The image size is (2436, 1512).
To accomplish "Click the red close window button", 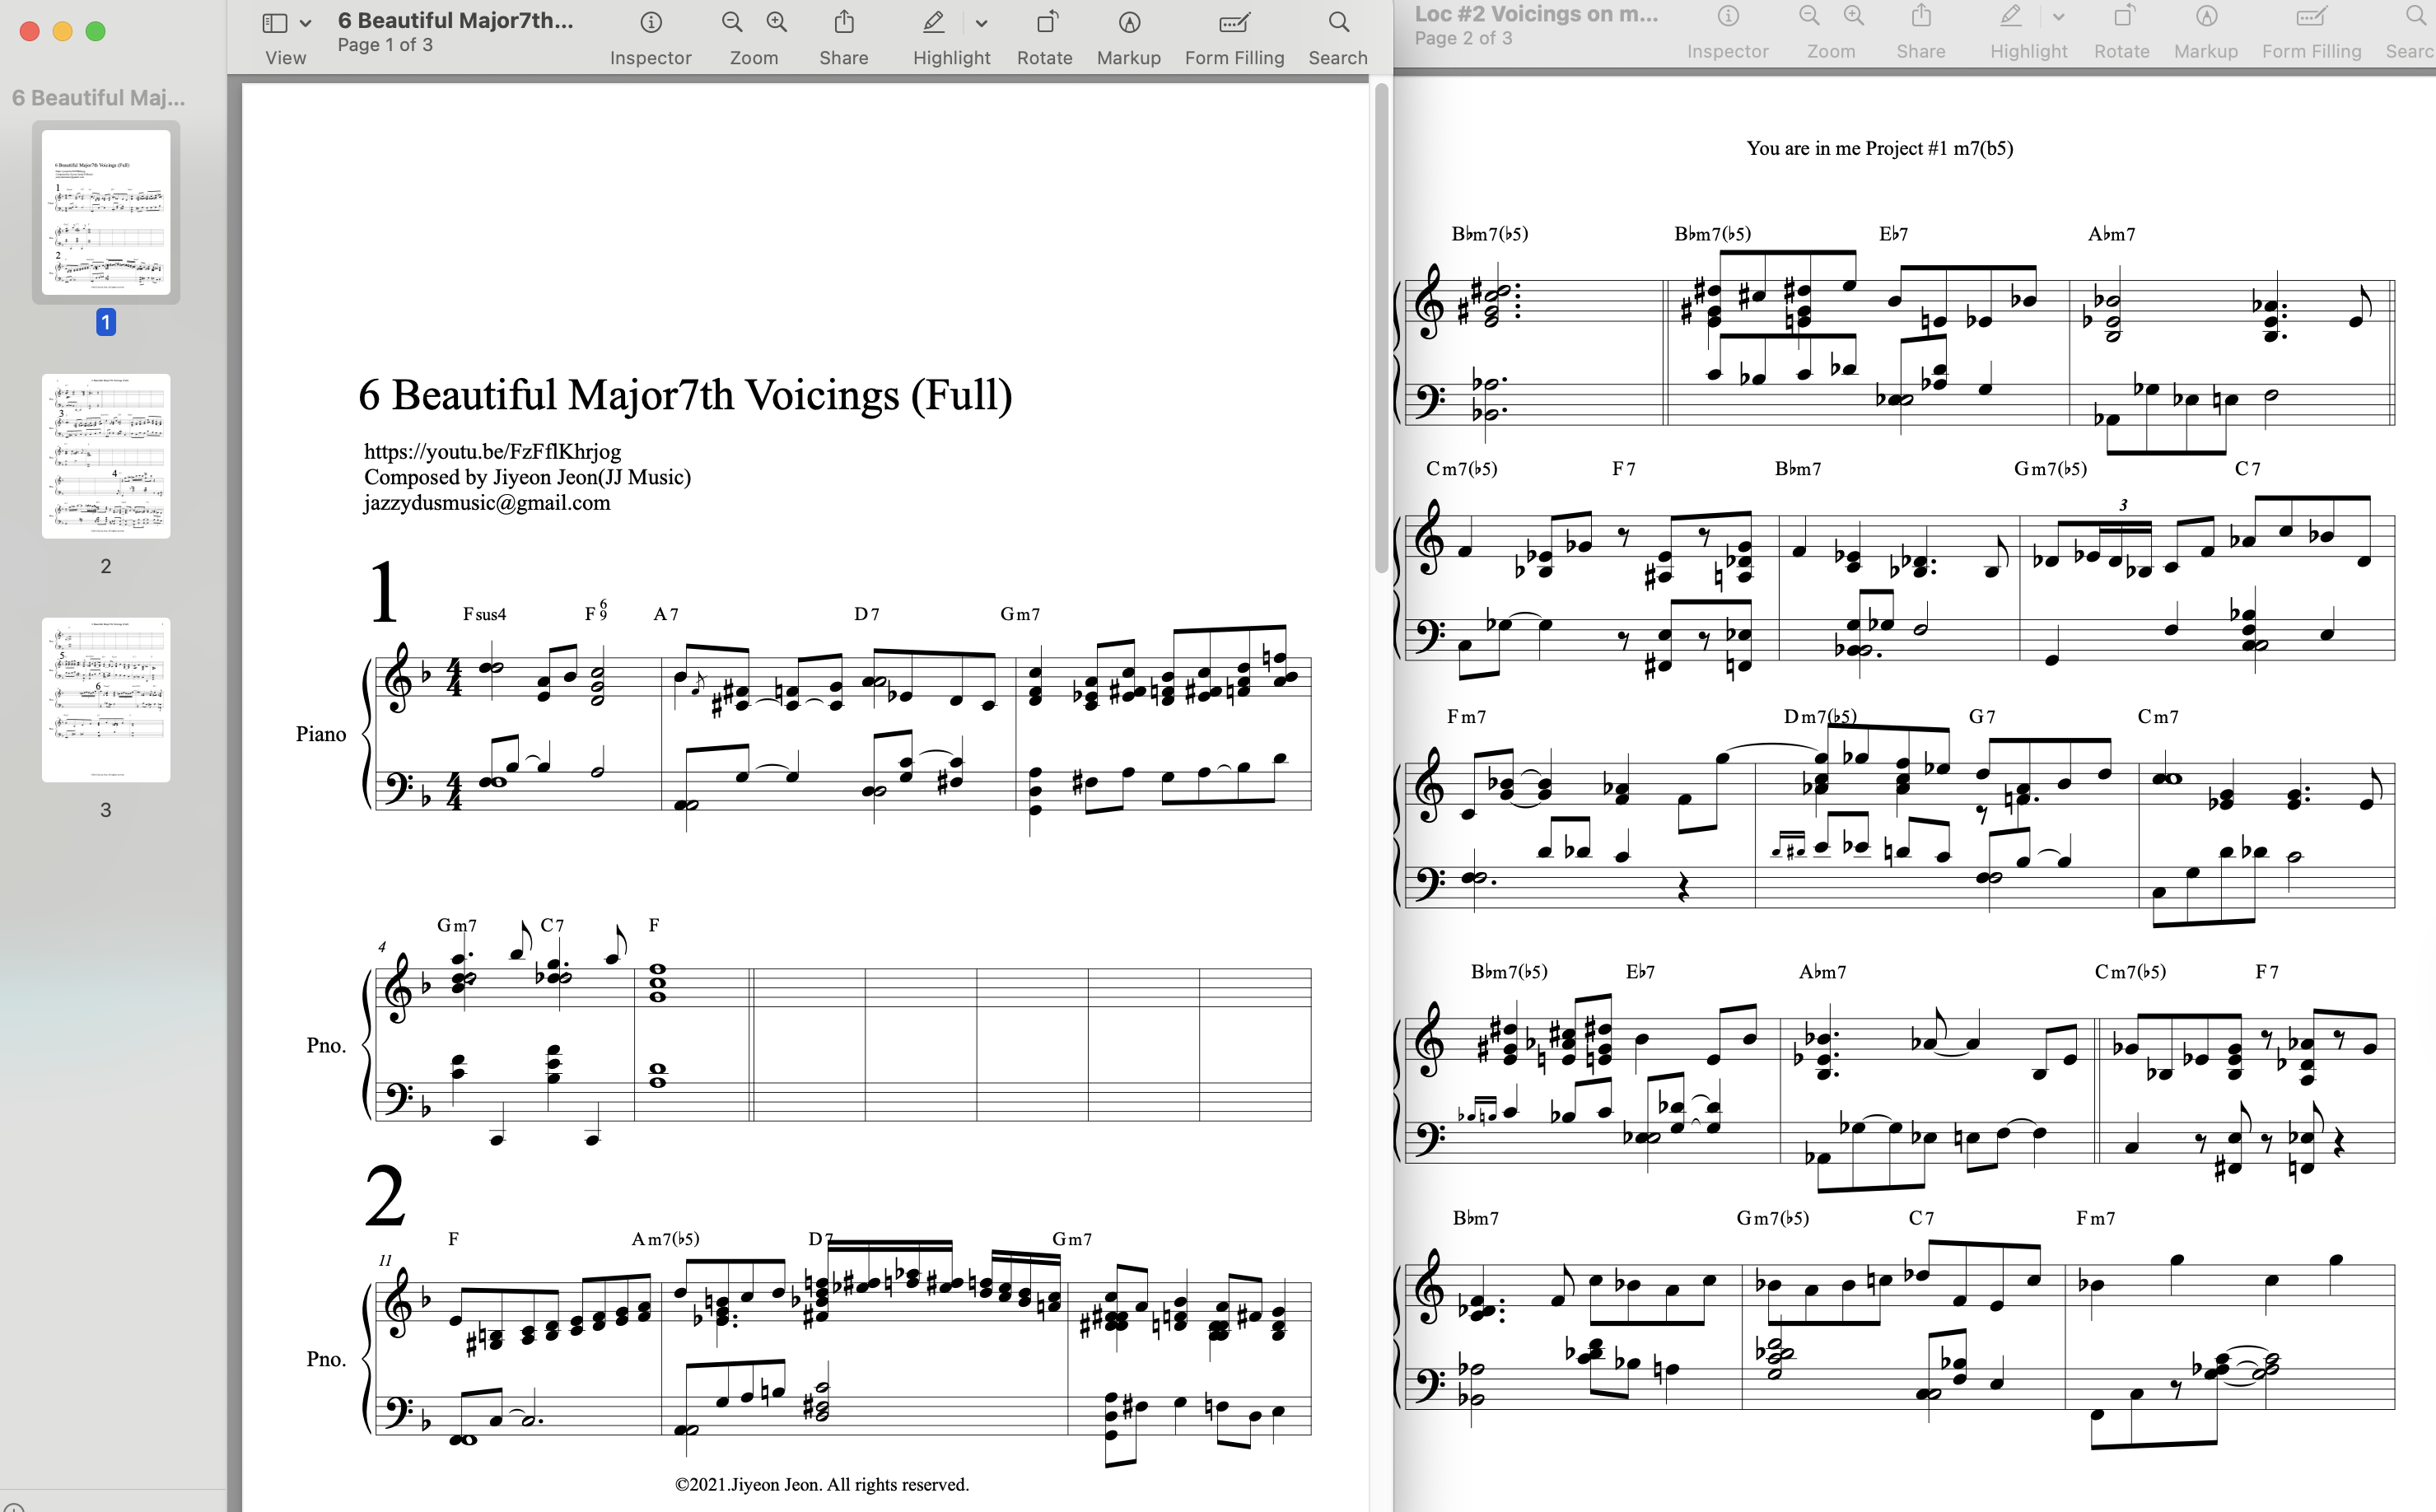I will point(30,31).
